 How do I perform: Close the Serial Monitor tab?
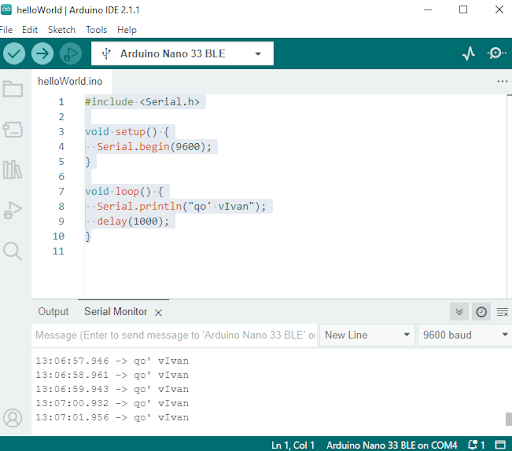158,312
